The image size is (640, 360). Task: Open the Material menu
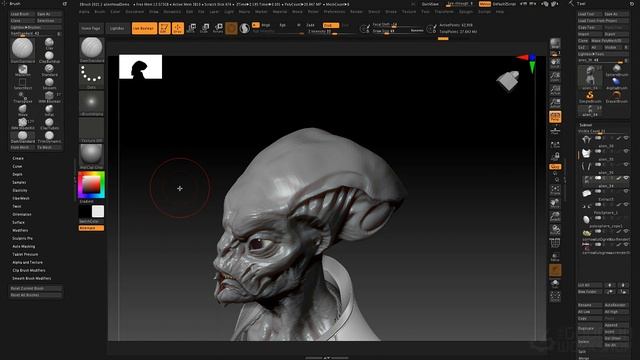[280, 12]
